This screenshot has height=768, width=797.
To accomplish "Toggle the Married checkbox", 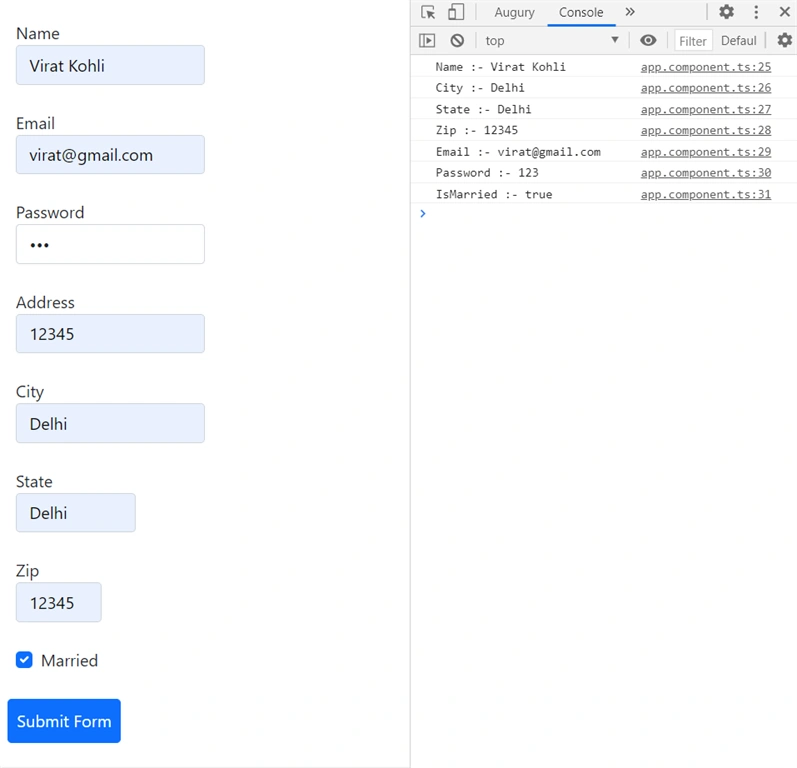I will (24, 660).
